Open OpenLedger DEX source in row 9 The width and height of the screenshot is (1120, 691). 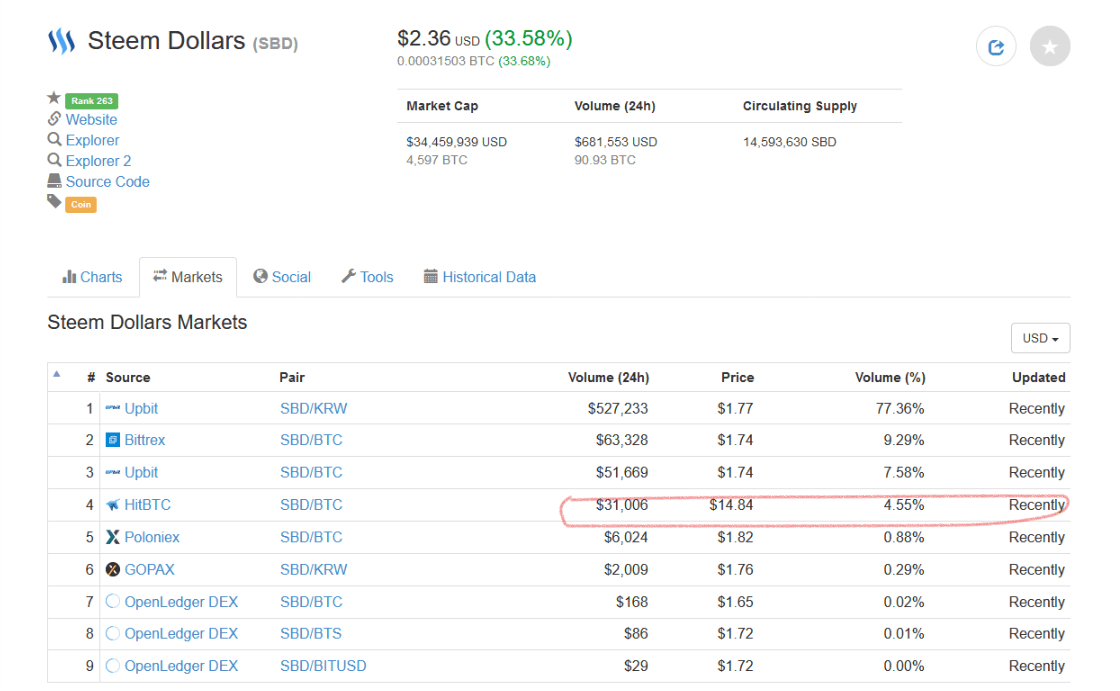[181, 666]
